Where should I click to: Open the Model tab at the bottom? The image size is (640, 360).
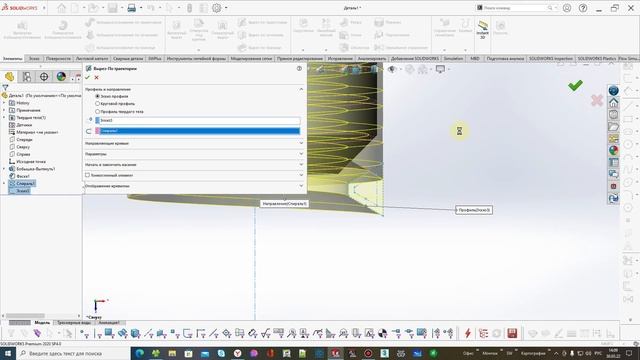pos(42,322)
